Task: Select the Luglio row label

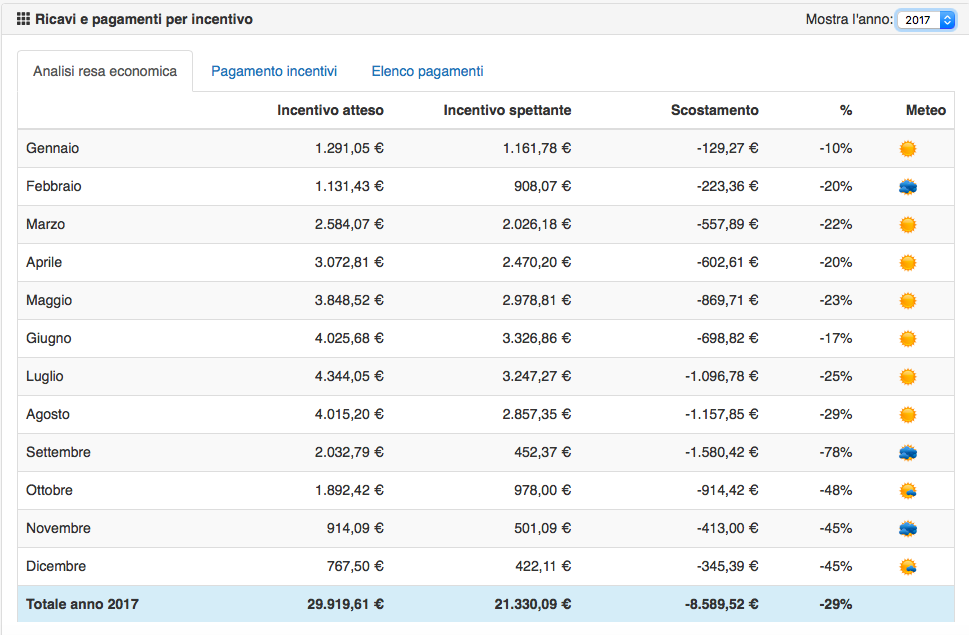Action: [45, 376]
